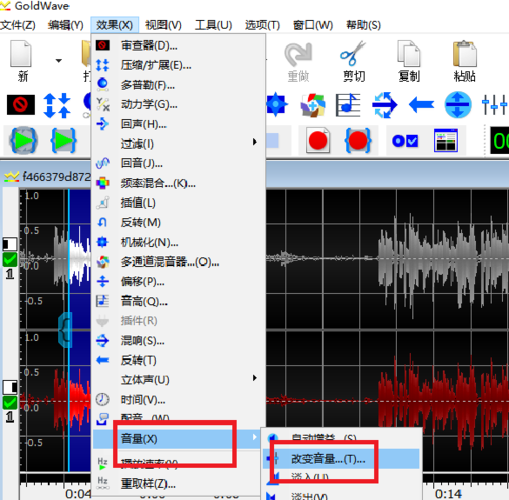Click the reverse left-arrow toolbar icon
Viewport: 509px width, 500px height.
coord(421,105)
